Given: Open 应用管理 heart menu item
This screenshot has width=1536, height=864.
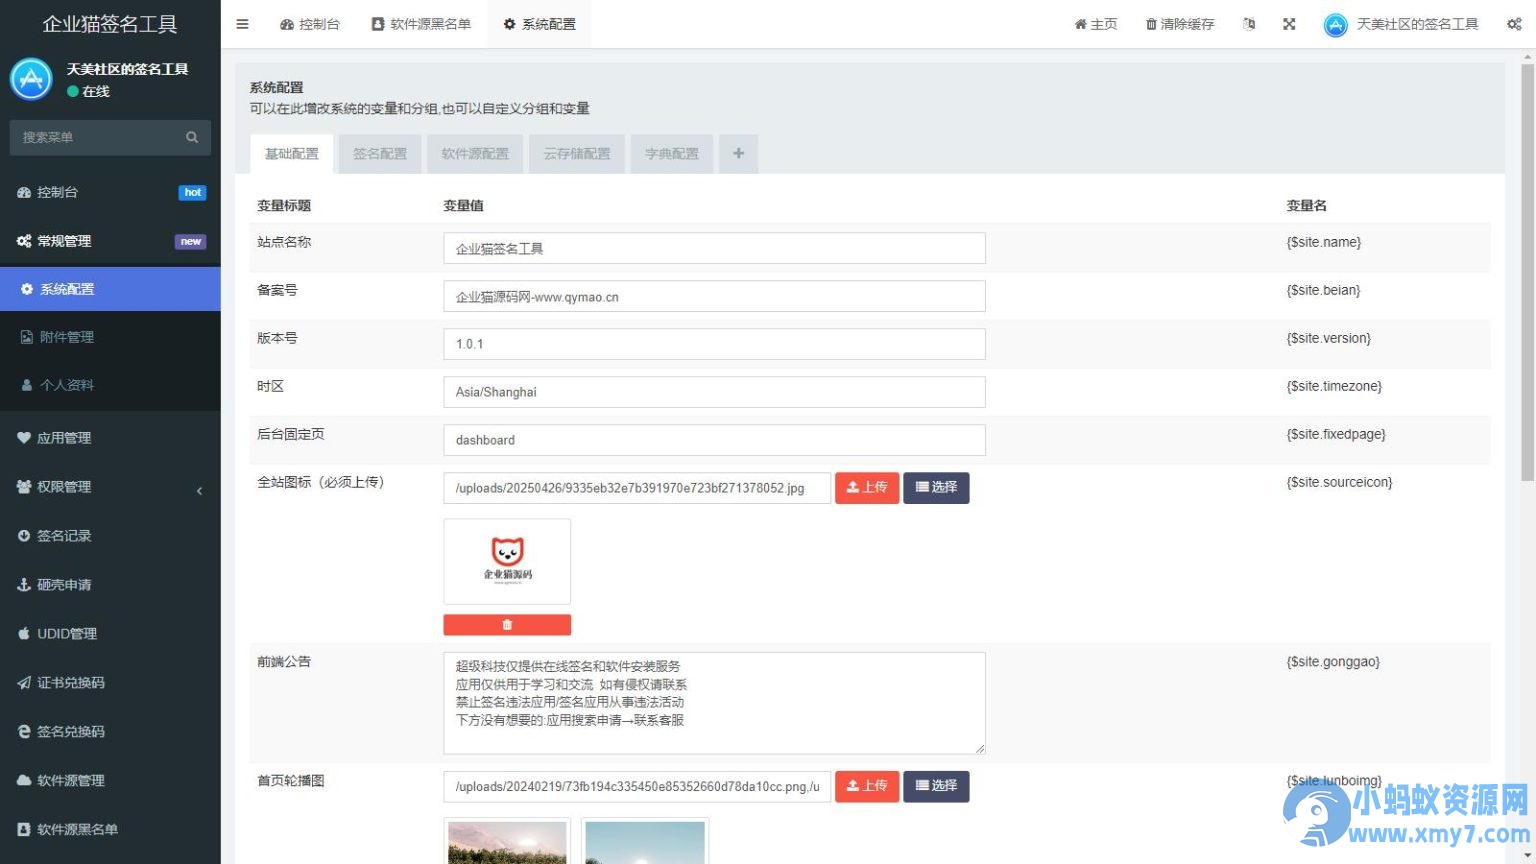Looking at the screenshot, I should pyautogui.click(x=110, y=438).
